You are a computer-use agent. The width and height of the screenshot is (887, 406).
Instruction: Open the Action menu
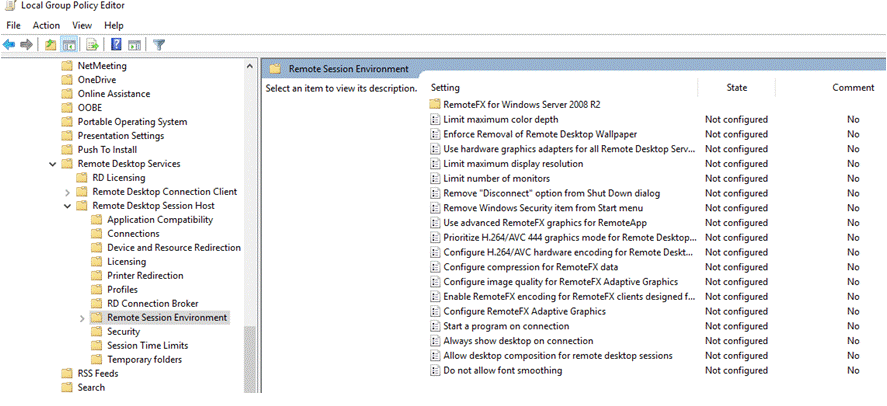tap(46, 25)
